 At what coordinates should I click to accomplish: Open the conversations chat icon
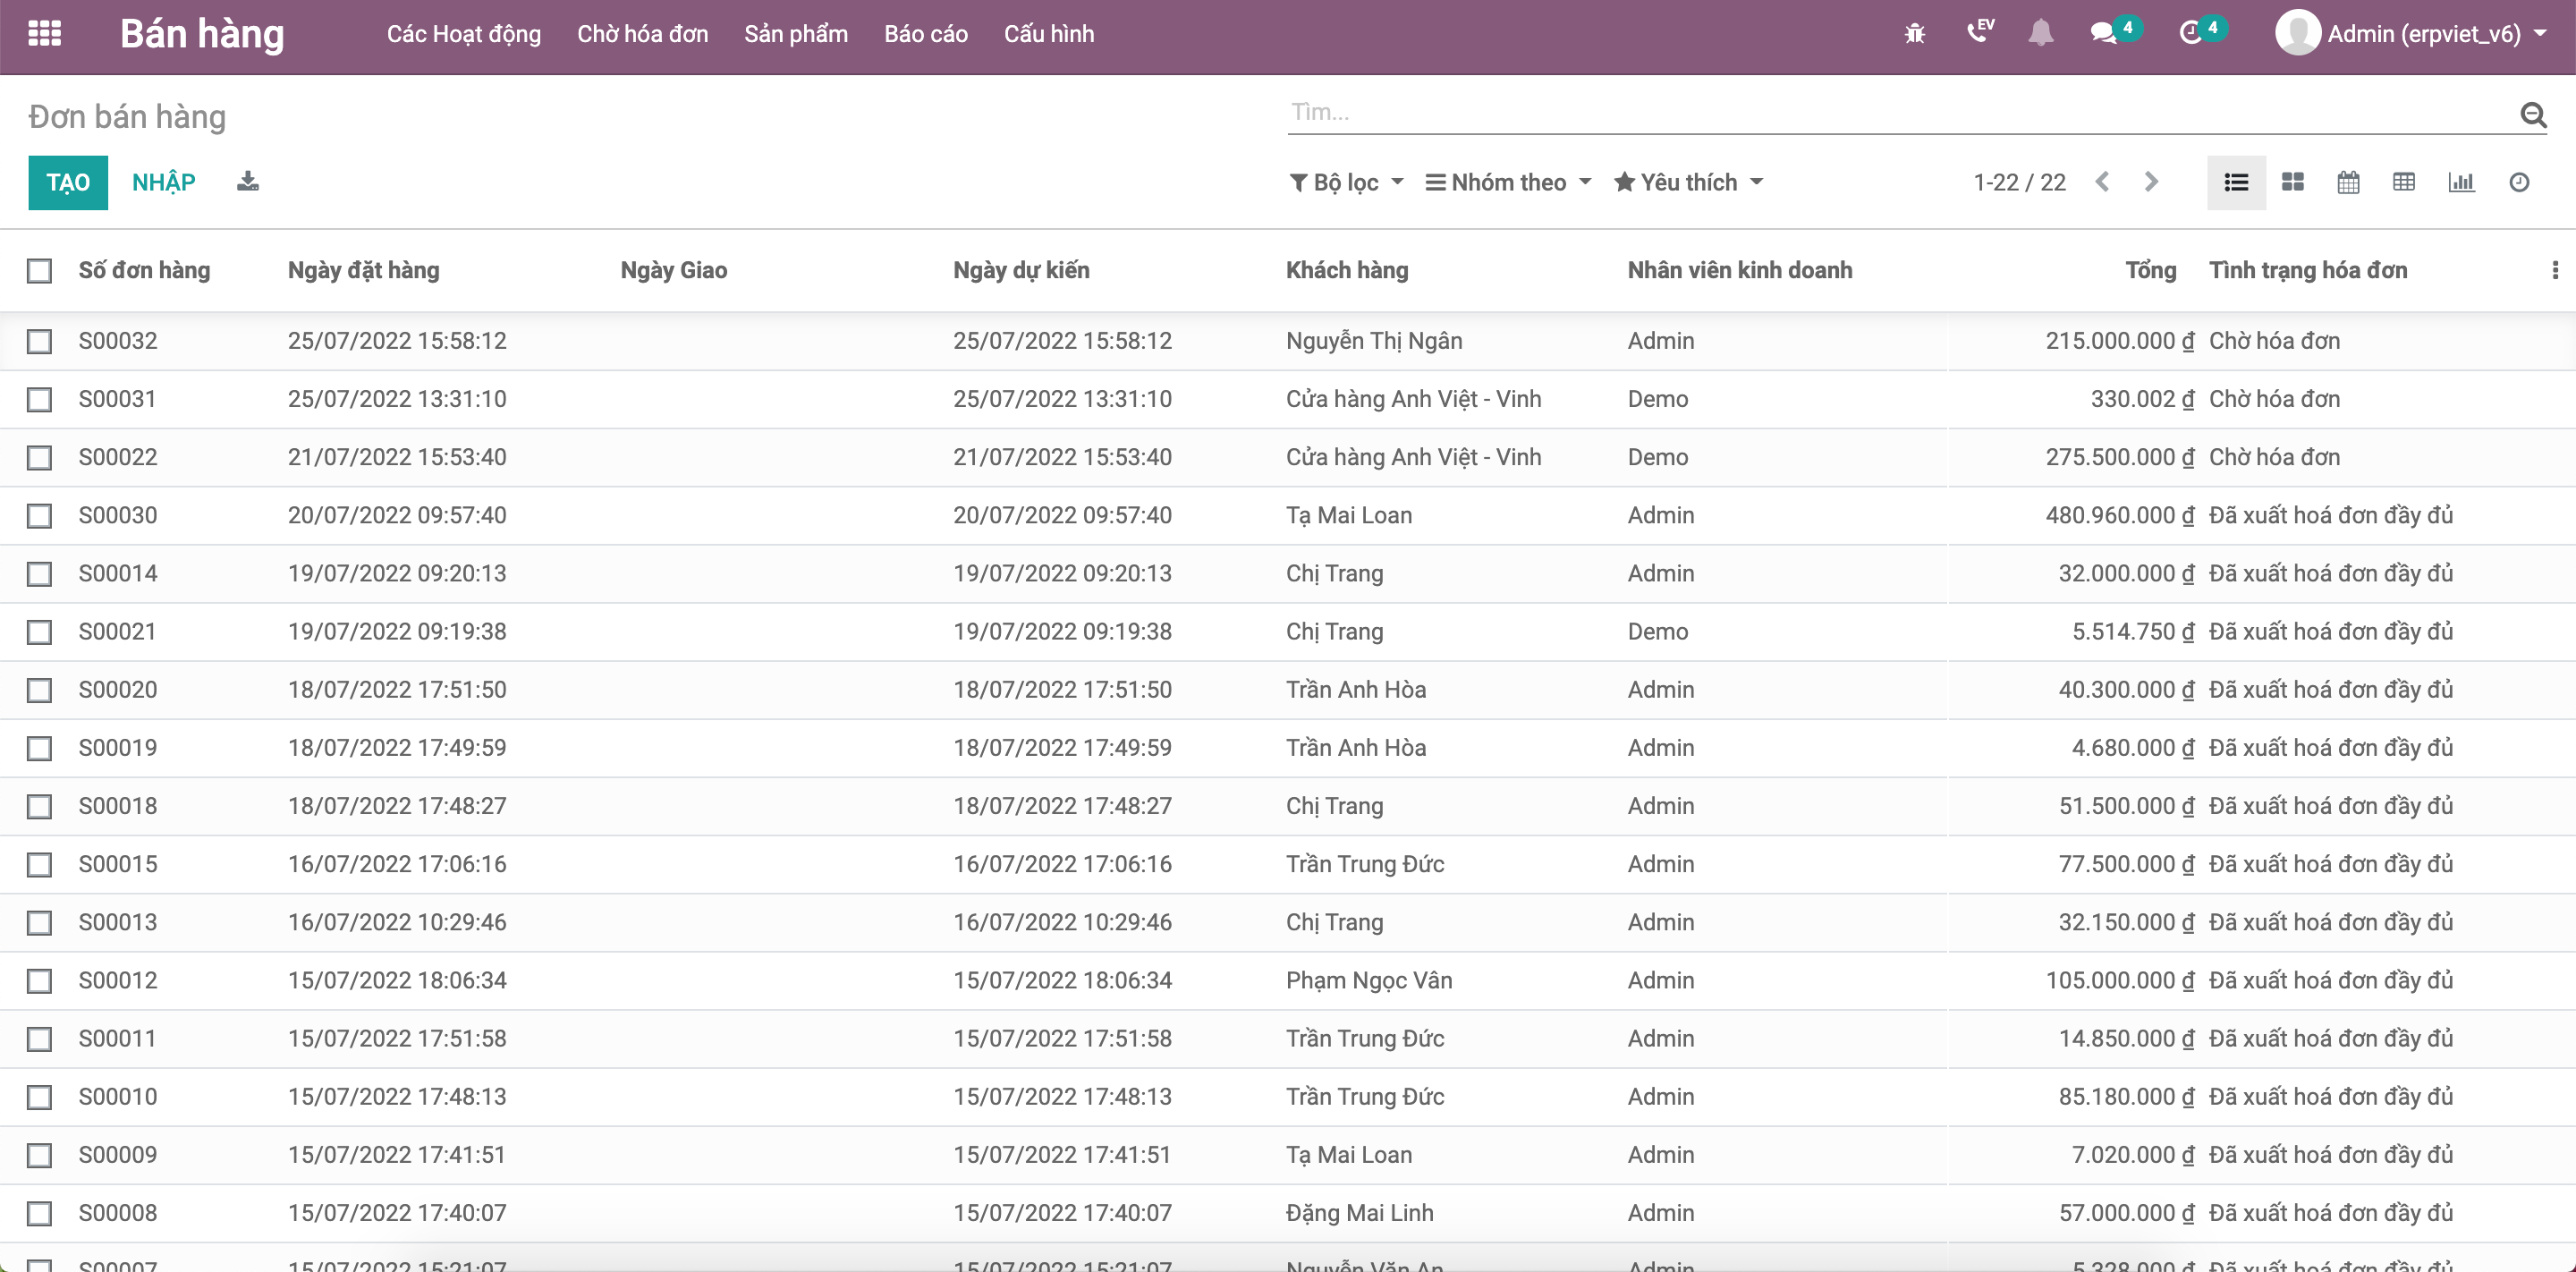pos(2104,33)
